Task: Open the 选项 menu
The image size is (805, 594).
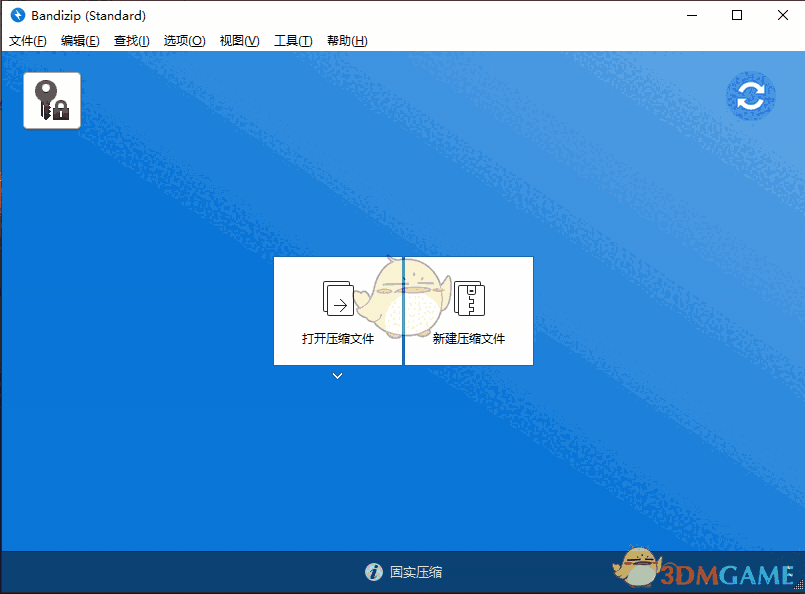Action: 184,40
